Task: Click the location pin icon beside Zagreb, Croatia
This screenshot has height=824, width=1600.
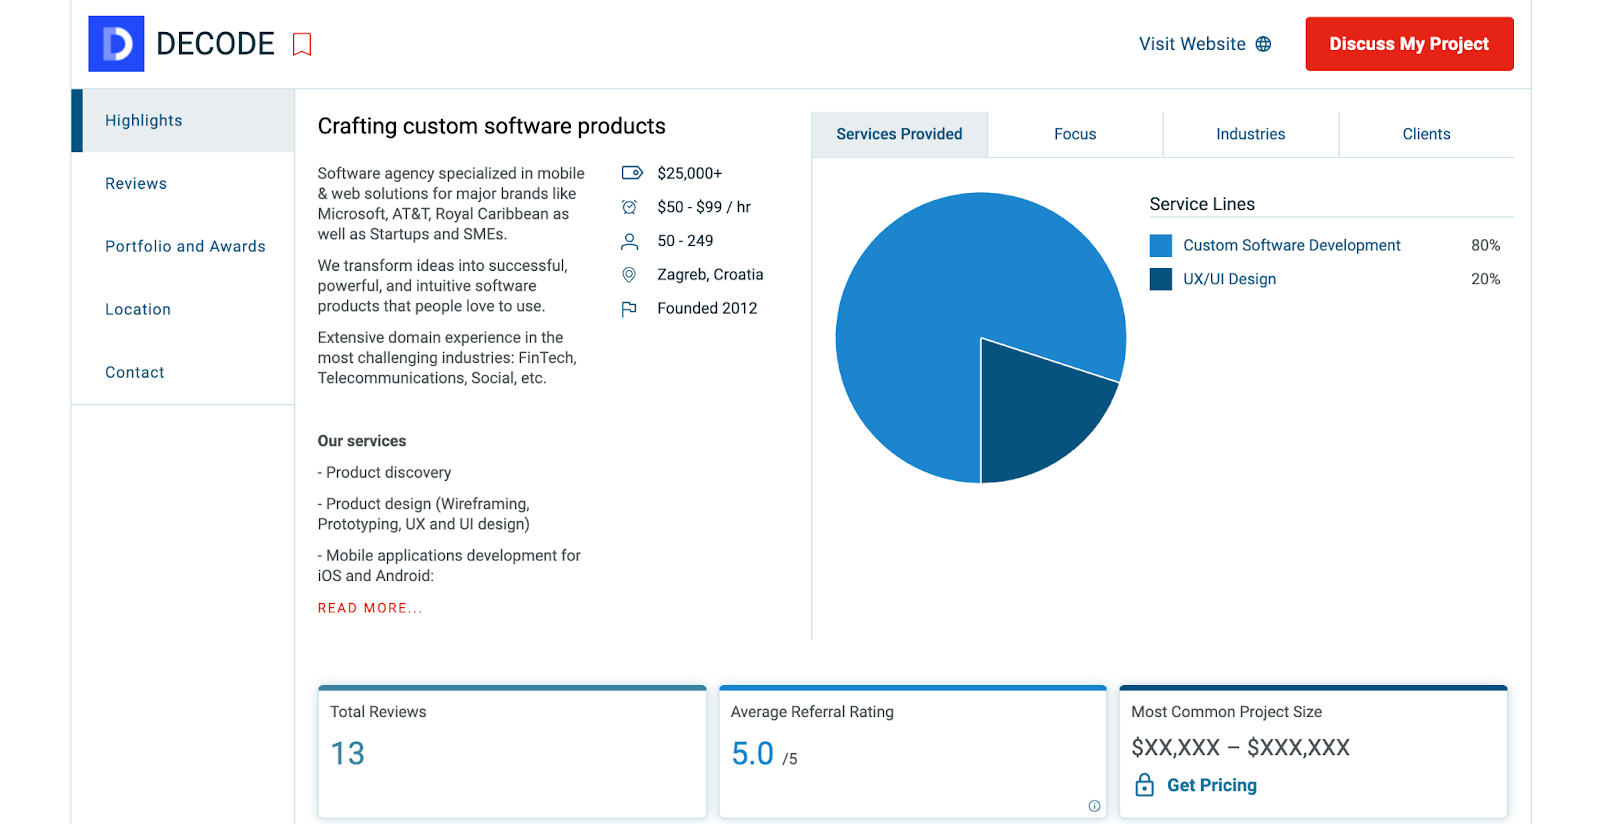Action: tap(629, 275)
